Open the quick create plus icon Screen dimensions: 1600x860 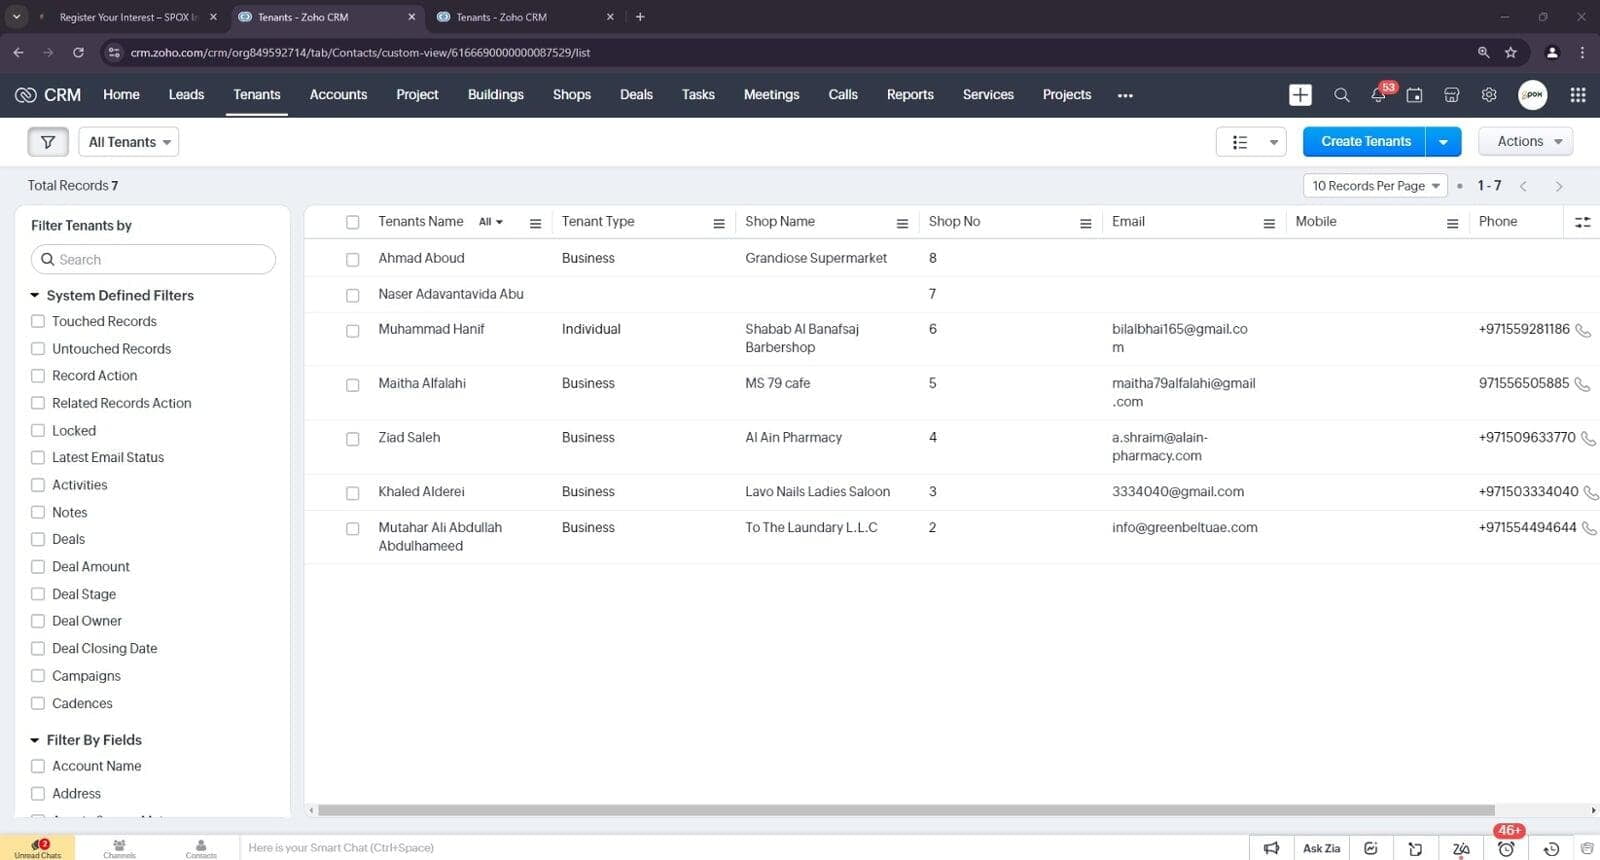click(1300, 95)
